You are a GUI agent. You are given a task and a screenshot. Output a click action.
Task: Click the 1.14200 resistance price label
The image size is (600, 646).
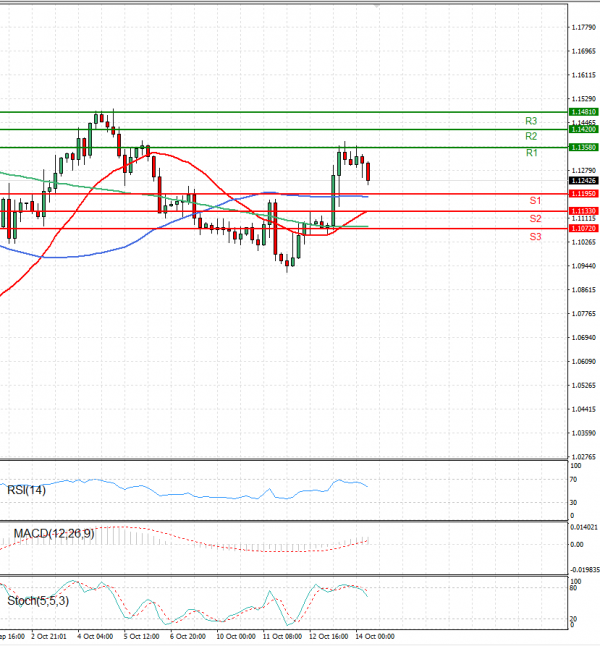[x=583, y=129]
